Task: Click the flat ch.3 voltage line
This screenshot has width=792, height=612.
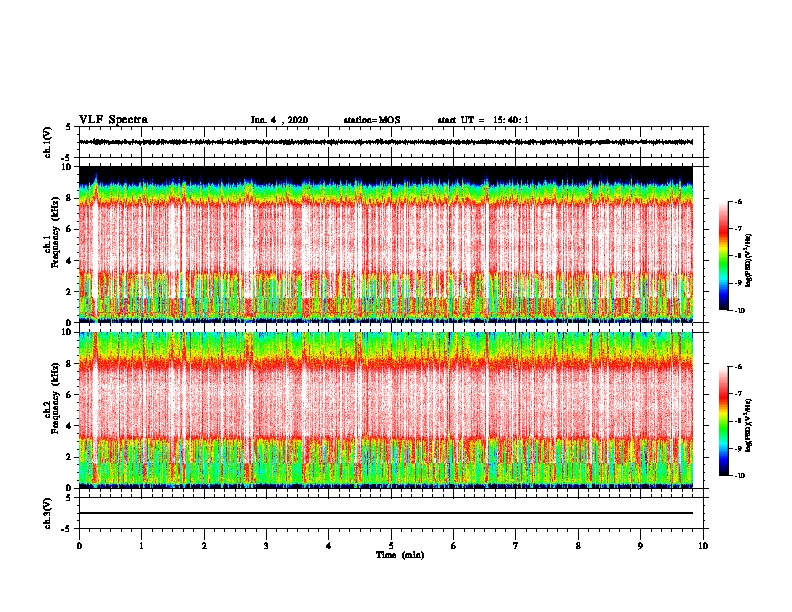Action: pos(386,513)
